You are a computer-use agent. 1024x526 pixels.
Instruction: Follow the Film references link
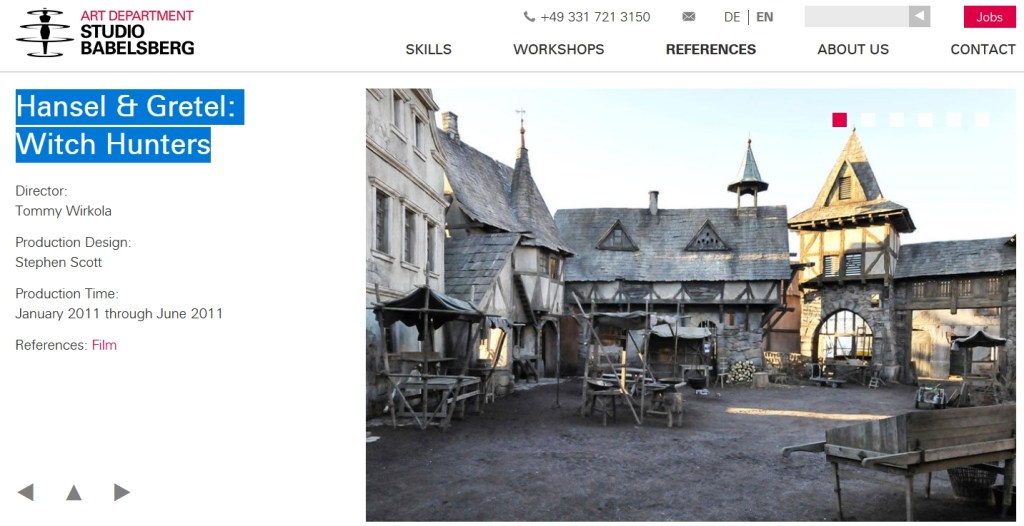click(104, 345)
